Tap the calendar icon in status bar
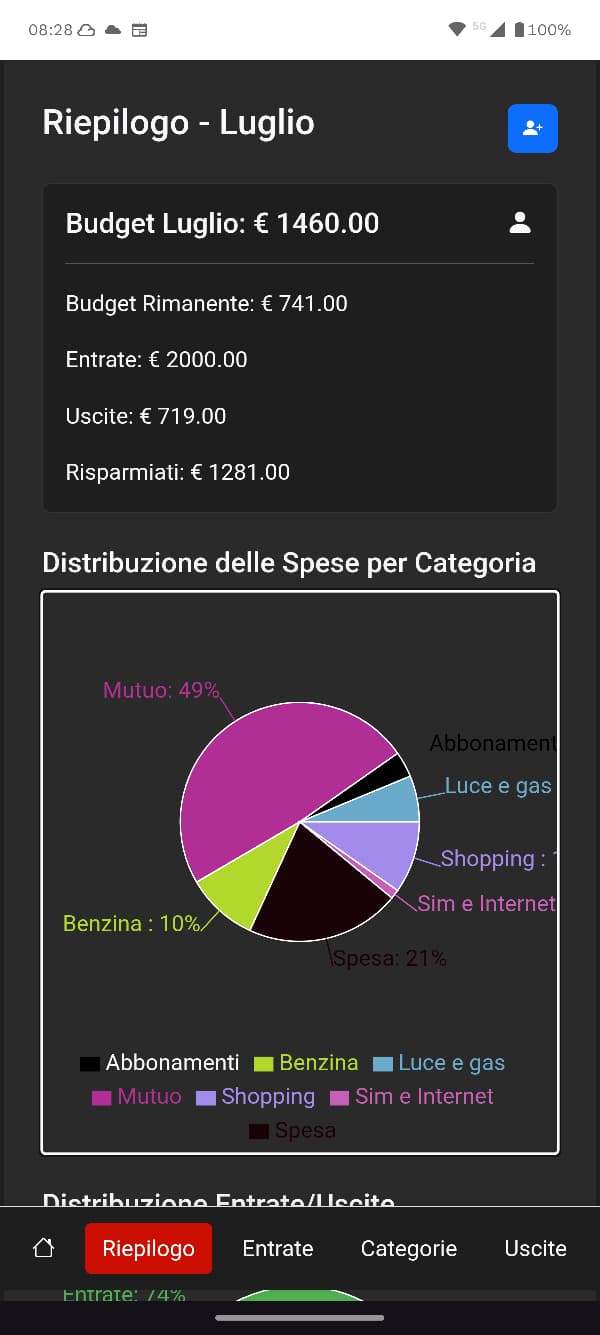Viewport: 600px width, 1335px height. (x=140, y=30)
